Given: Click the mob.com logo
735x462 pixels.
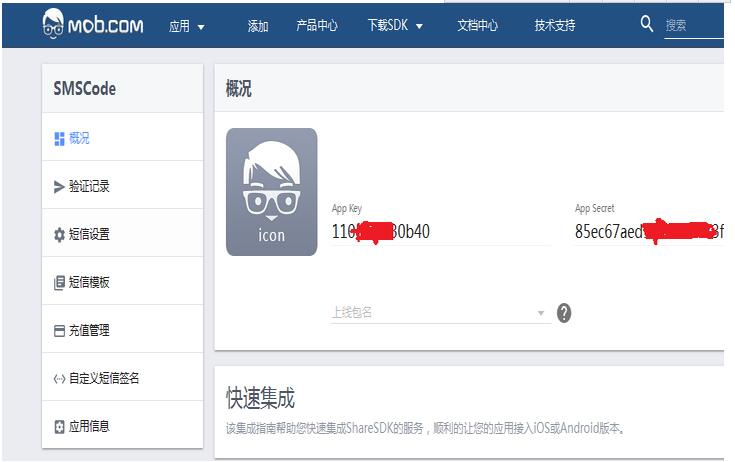Looking at the screenshot, I should tap(92, 25).
